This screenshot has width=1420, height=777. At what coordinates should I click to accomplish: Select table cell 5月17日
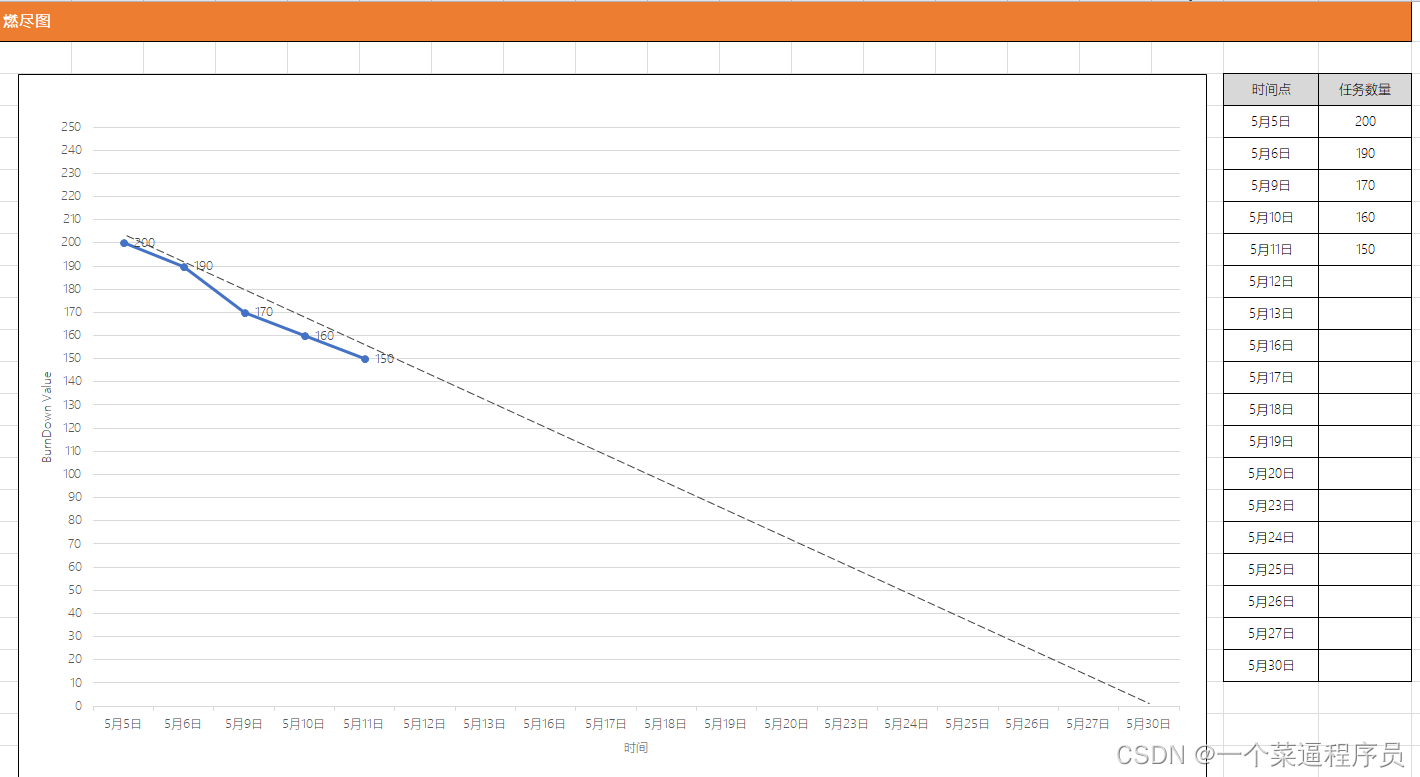1271,377
